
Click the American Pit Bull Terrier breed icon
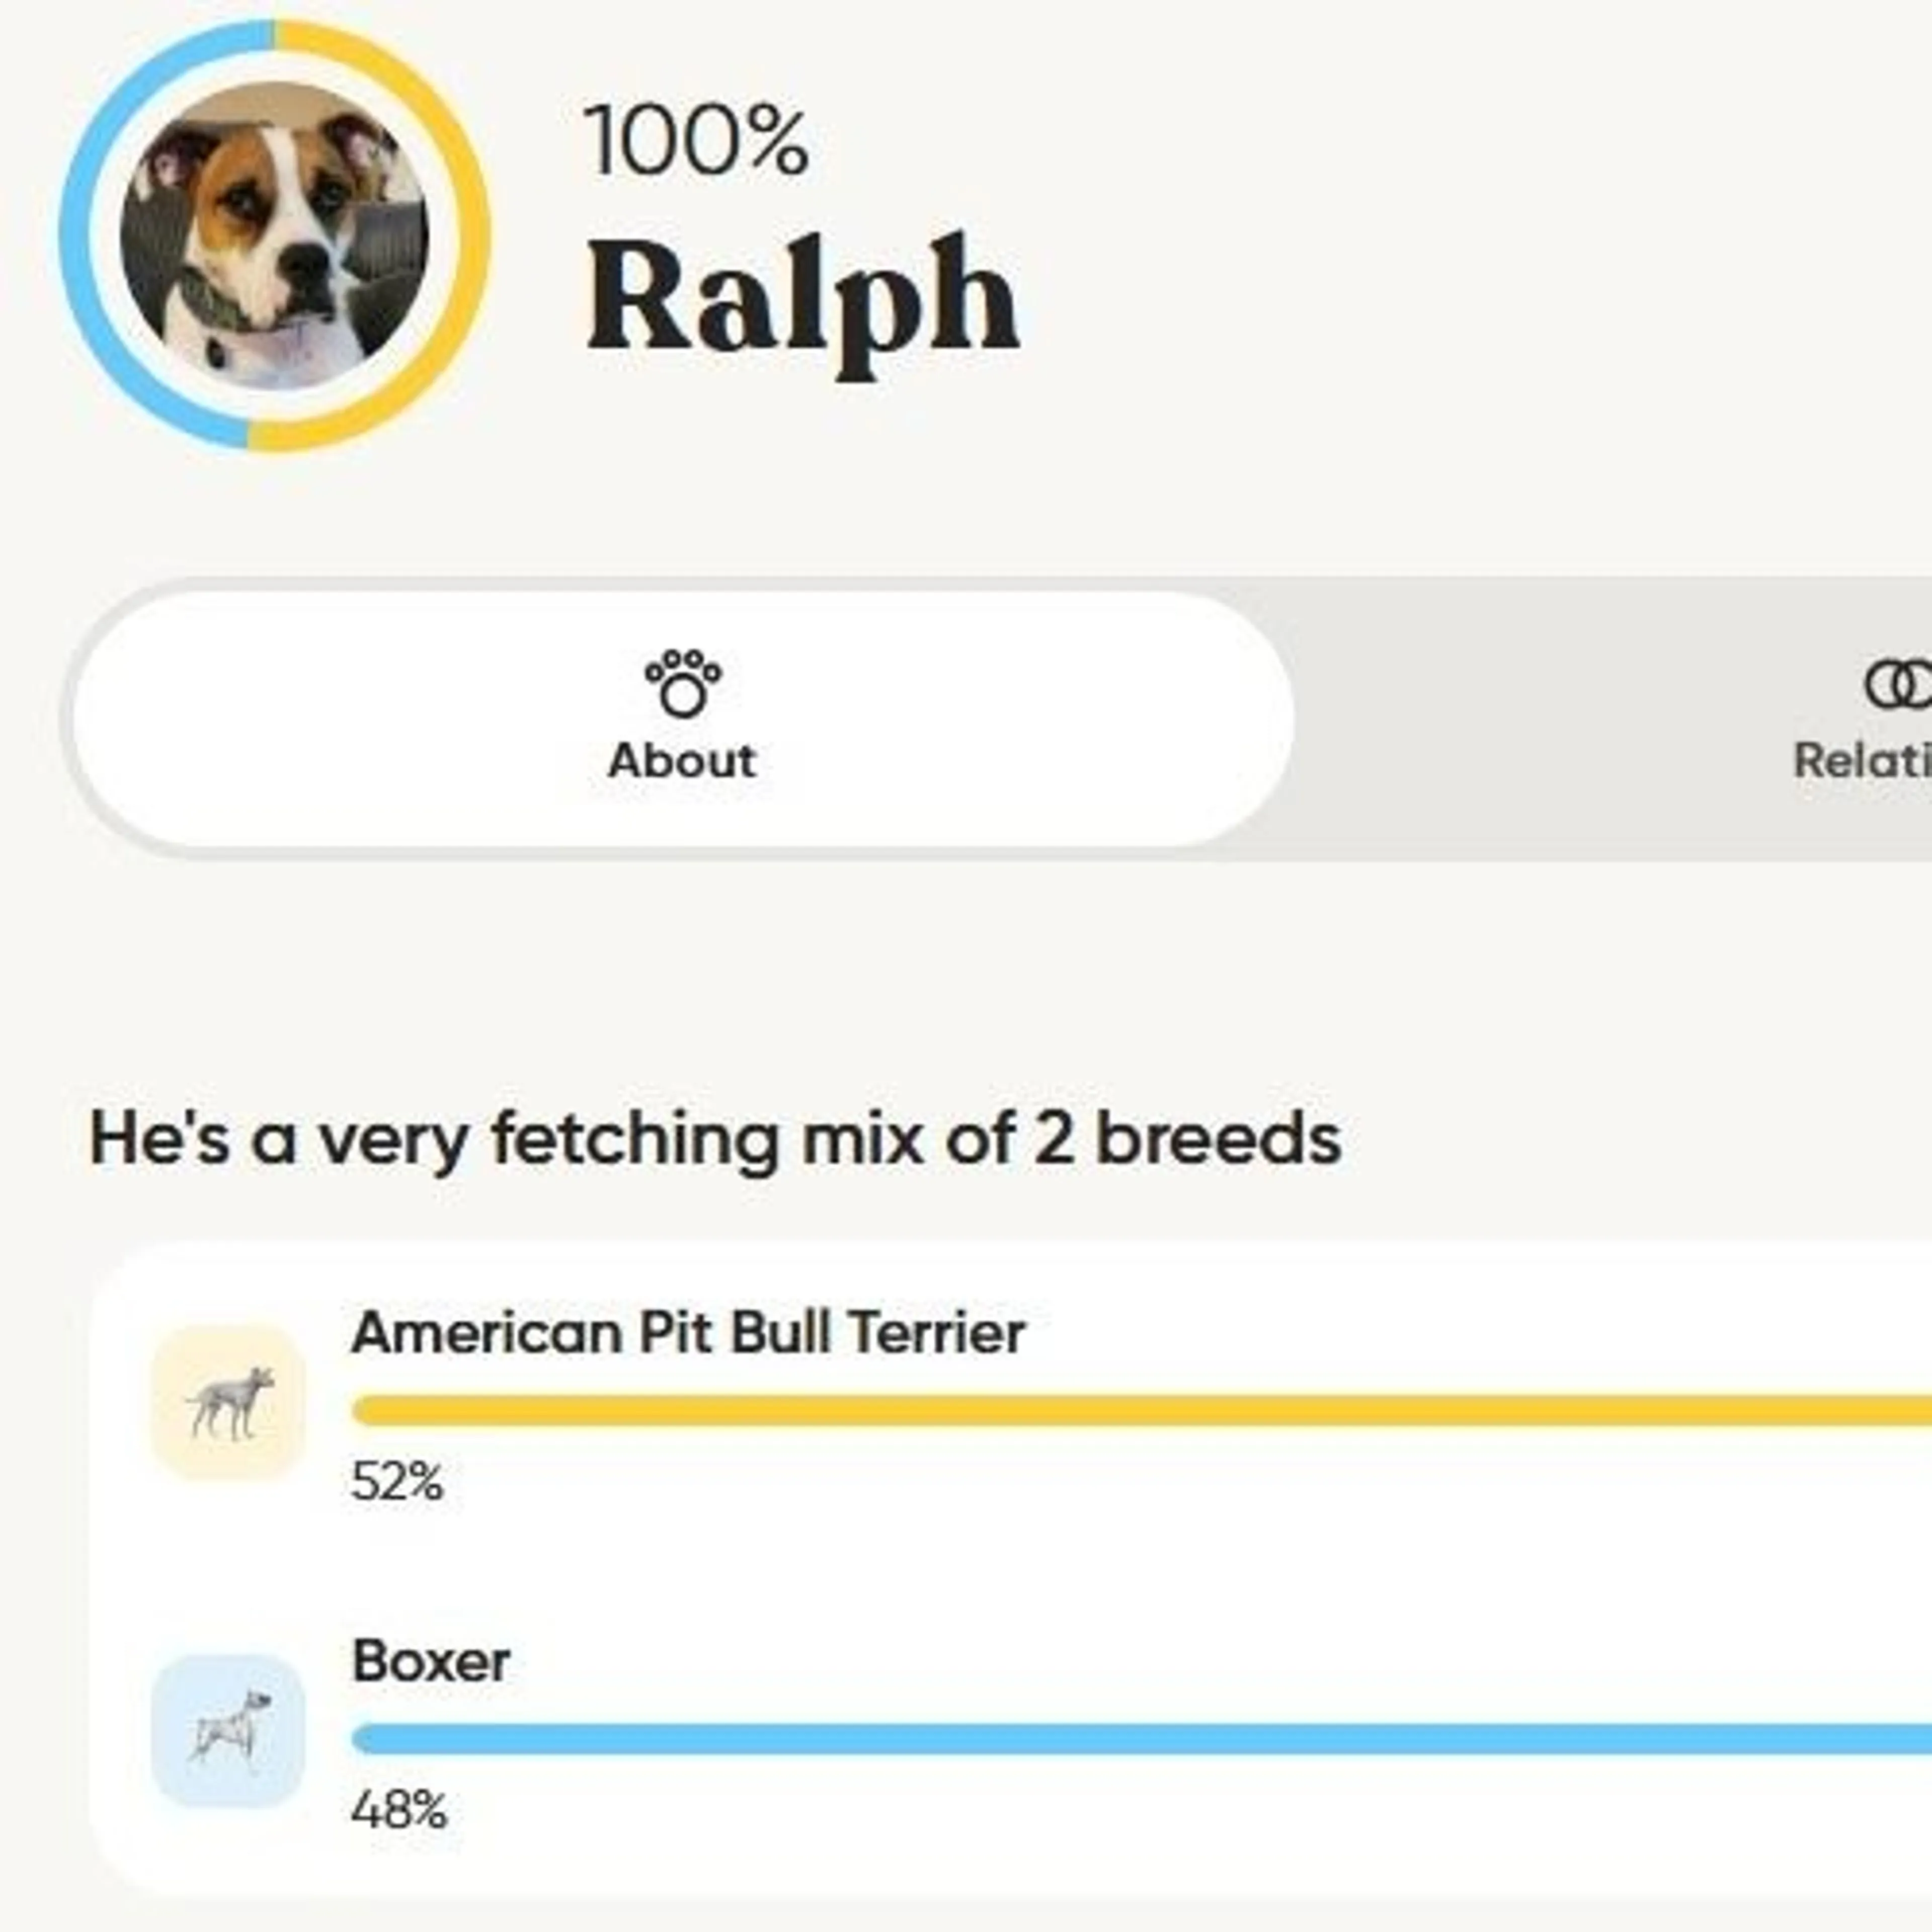tap(228, 1403)
